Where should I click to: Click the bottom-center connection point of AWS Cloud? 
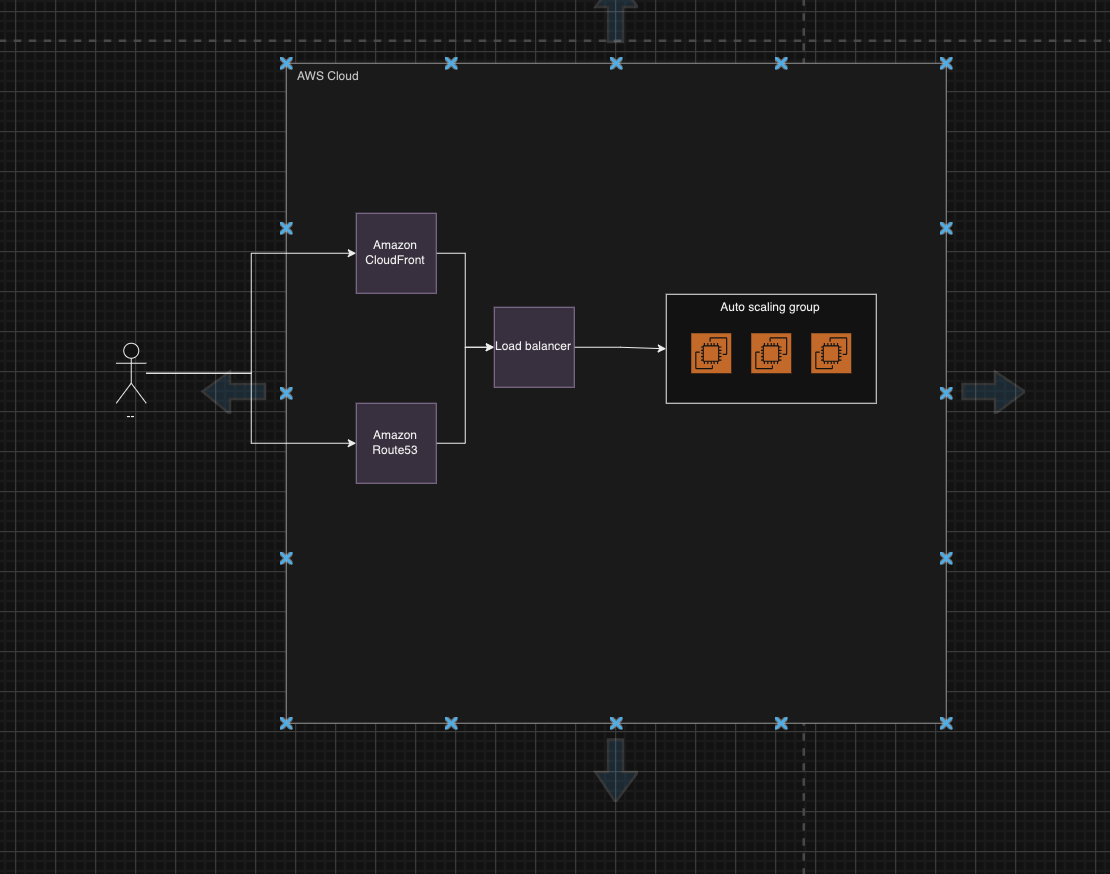(616, 723)
